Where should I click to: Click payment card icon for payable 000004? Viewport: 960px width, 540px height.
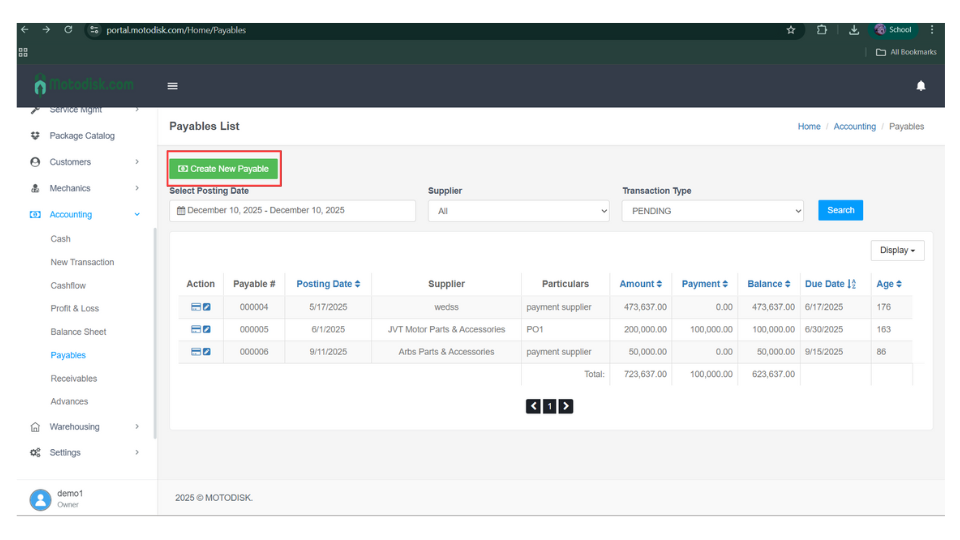click(x=196, y=307)
